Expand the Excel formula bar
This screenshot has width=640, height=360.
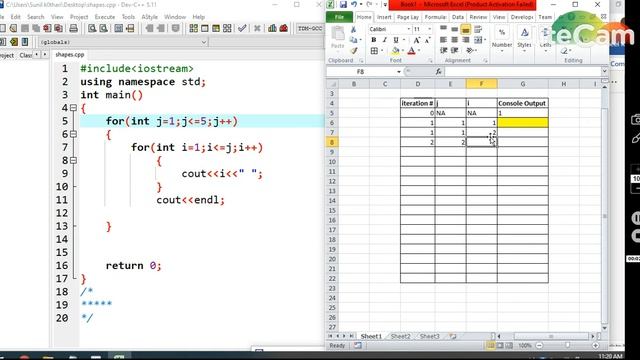[x=604, y=71]
